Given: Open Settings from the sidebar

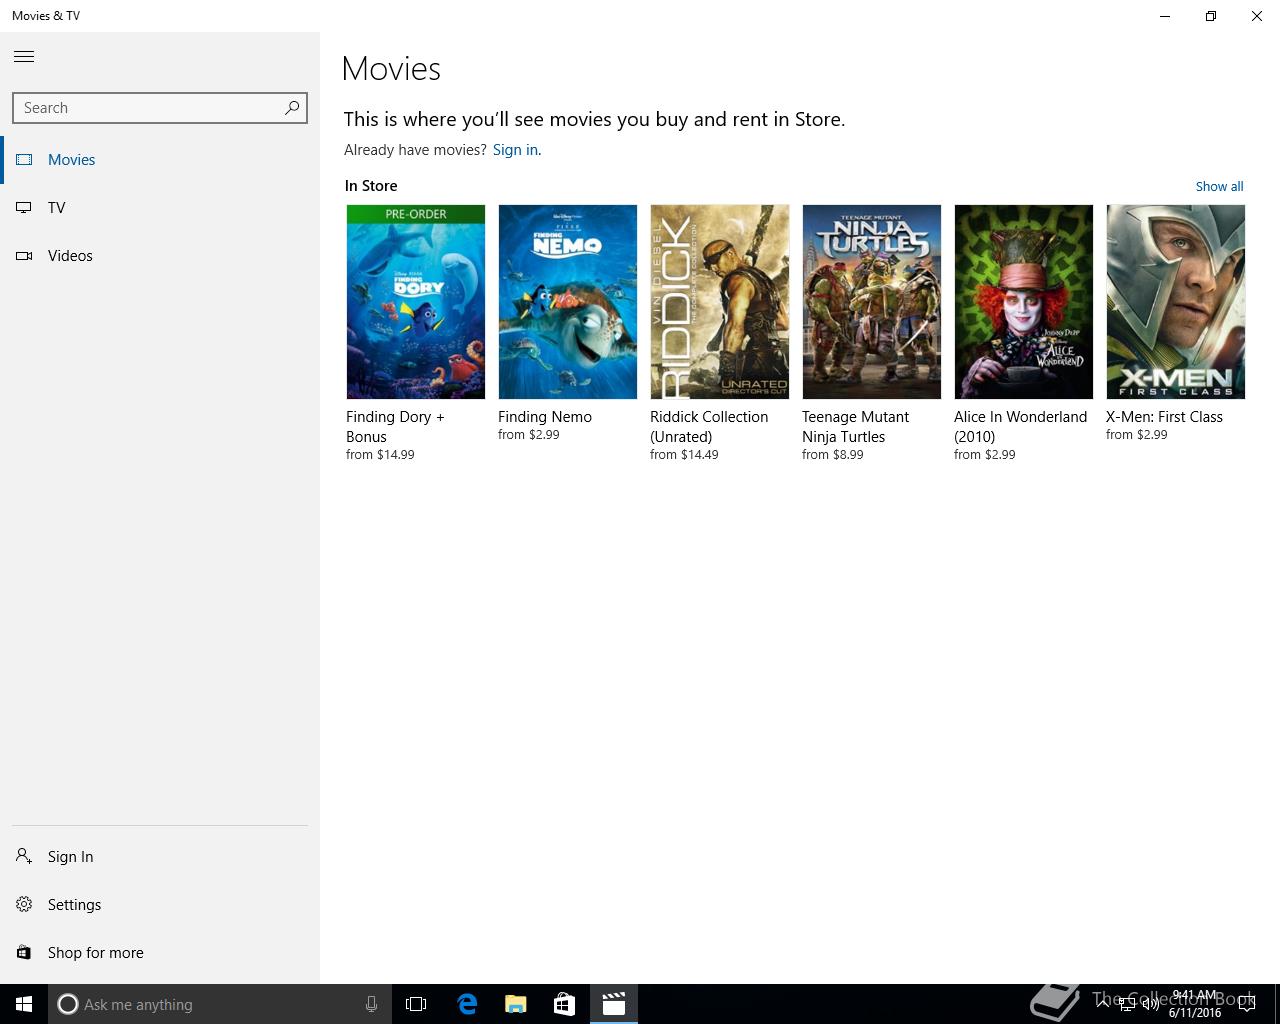Looking at the screenshot, I should (x=75, y=905).
